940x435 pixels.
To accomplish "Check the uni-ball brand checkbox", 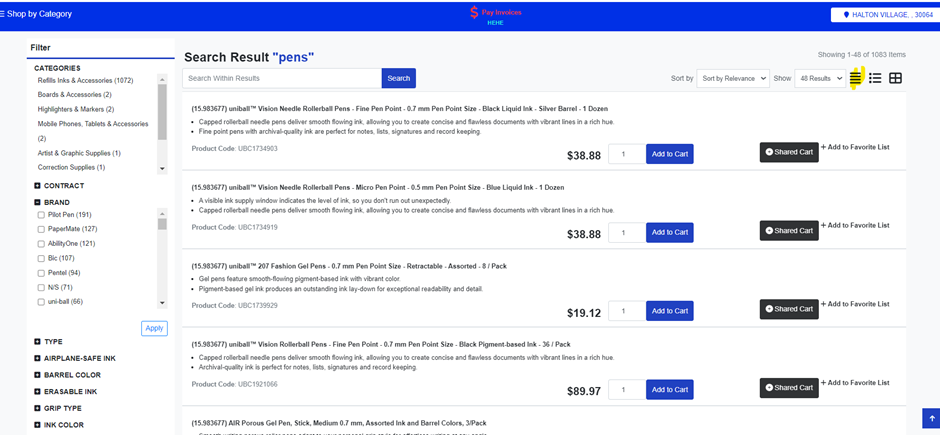I will coord(41,302).
